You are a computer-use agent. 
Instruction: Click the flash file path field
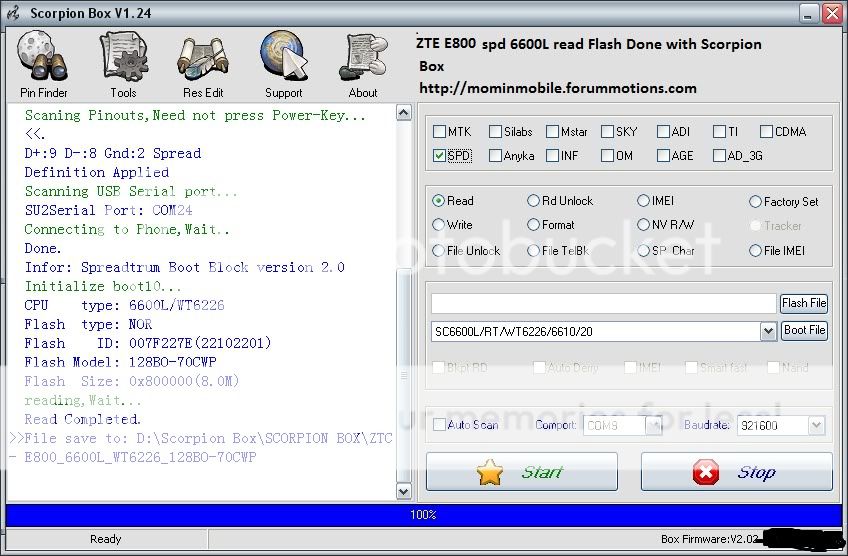click(604, 303)
